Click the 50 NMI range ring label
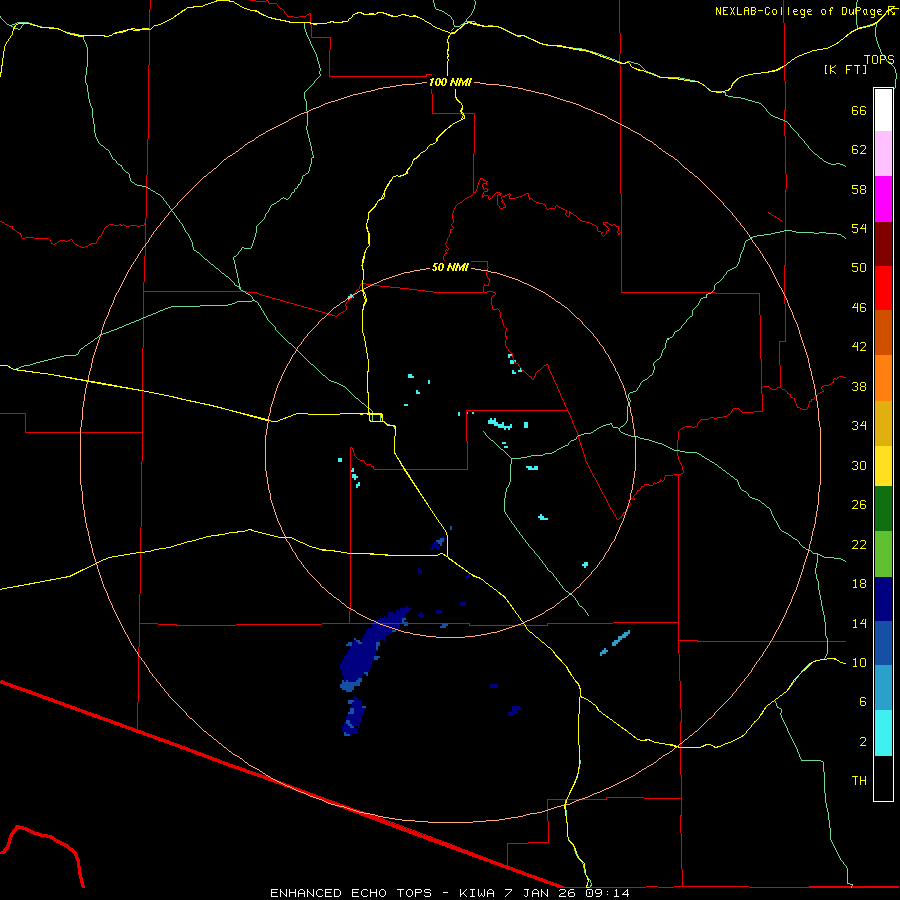900x900 pixels. [450, 267]
